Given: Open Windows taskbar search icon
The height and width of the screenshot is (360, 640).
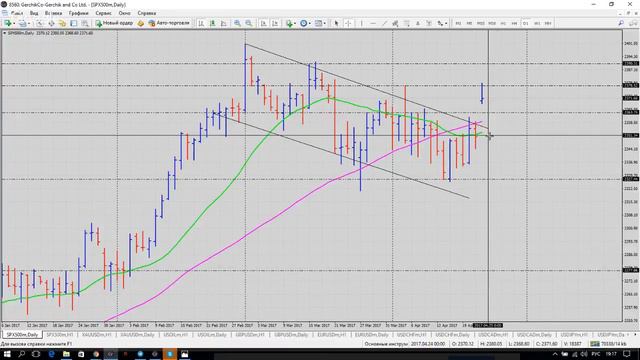Looking at the screenshot, I should (x=22, y=354).
